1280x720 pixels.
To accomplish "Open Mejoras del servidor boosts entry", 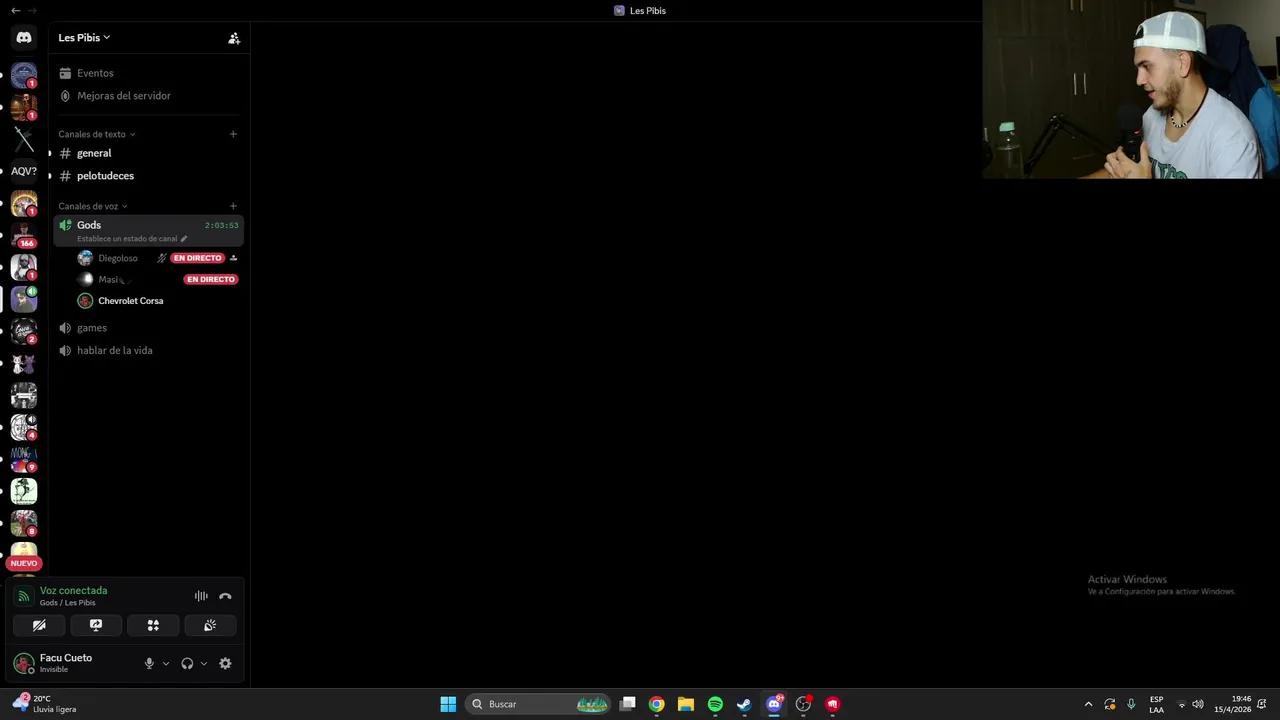I will click(x=148, y=96).
